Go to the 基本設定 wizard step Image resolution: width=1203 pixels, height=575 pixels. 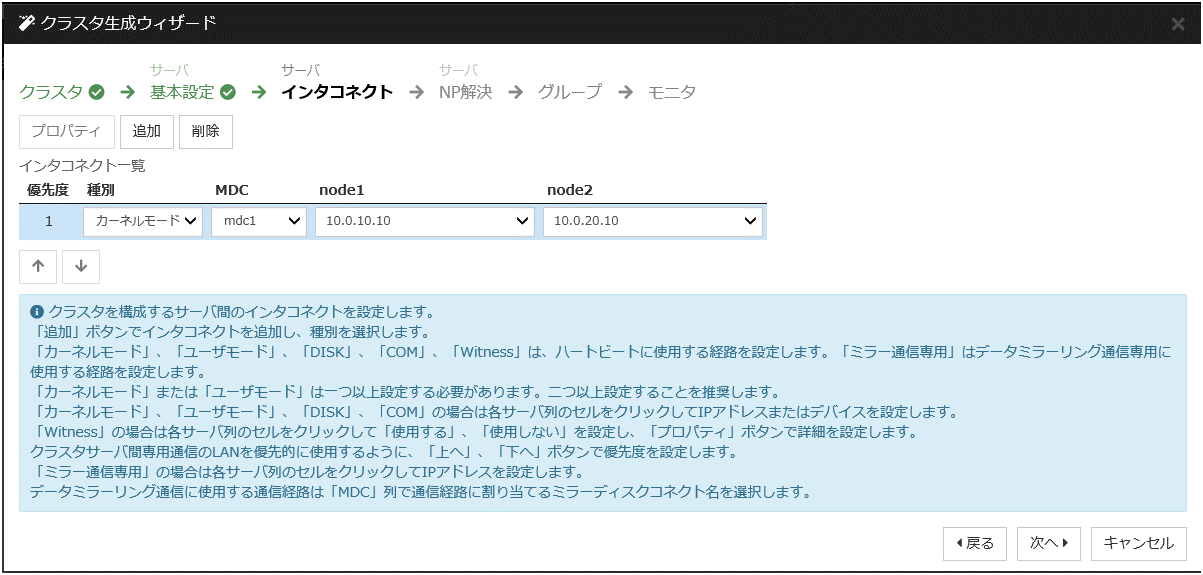(x=182, y=92)
